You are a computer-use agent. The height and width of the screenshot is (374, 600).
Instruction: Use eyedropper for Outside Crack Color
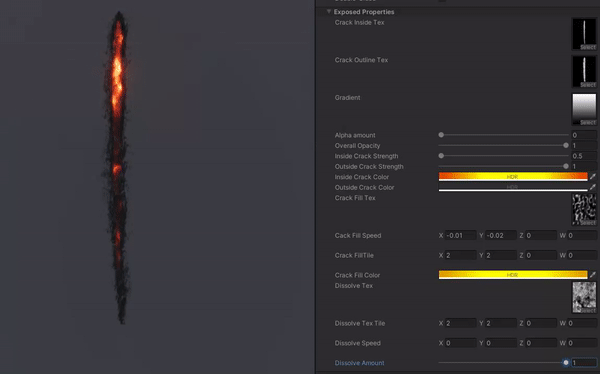pos(593,187)
